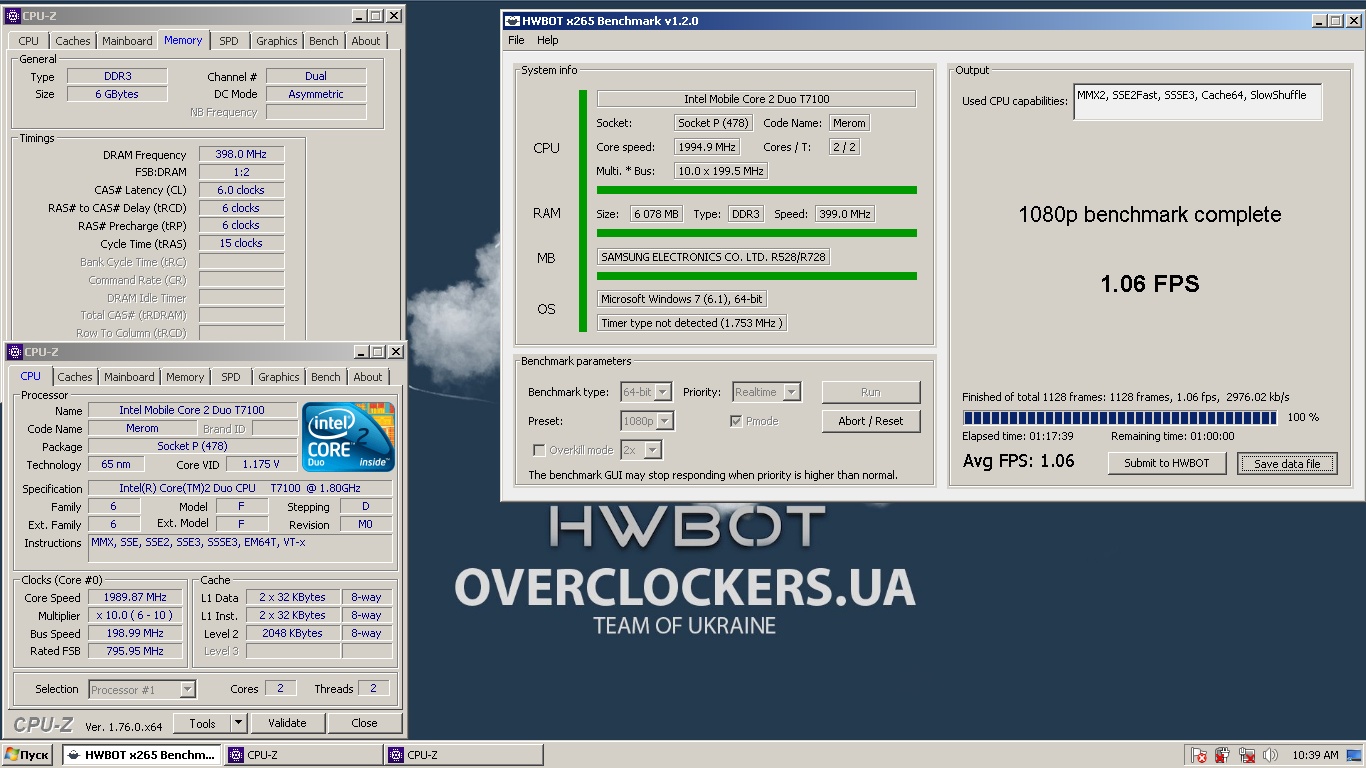
Task: Switch to About tab in upper CPU-Z
Action: pyautogui.click(x=366, y=41)
